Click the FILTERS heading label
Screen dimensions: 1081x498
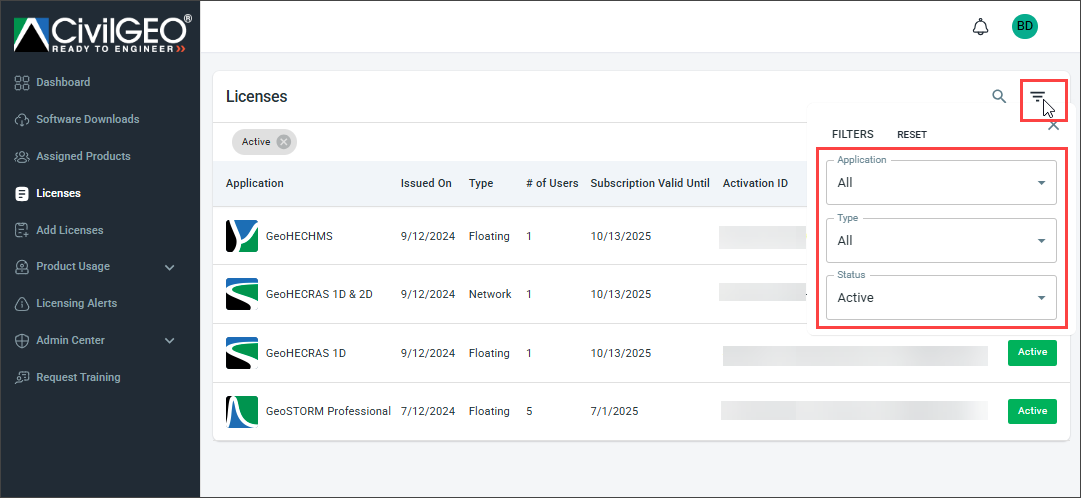[853, 135]
